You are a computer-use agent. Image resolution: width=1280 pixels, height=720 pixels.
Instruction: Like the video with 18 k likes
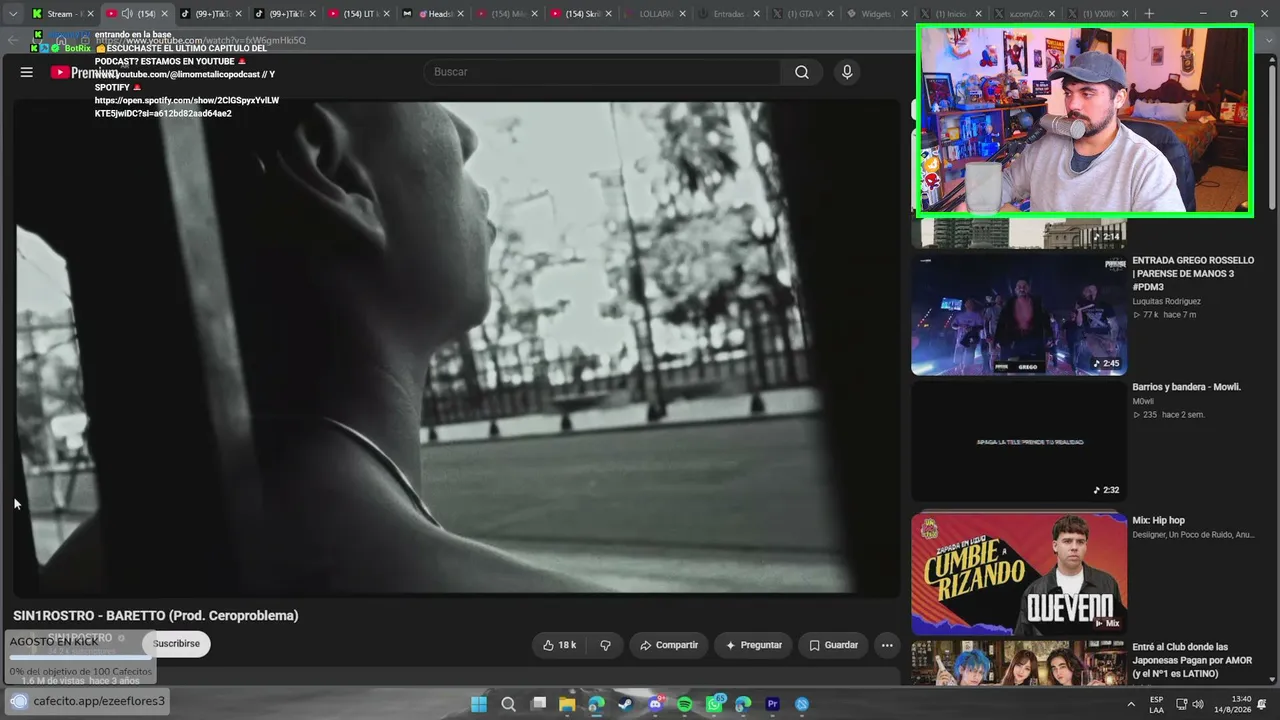(x=559, y=645)
